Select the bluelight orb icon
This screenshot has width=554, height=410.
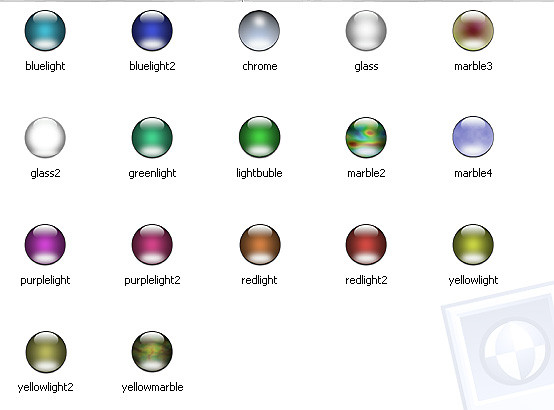[45, 30]
